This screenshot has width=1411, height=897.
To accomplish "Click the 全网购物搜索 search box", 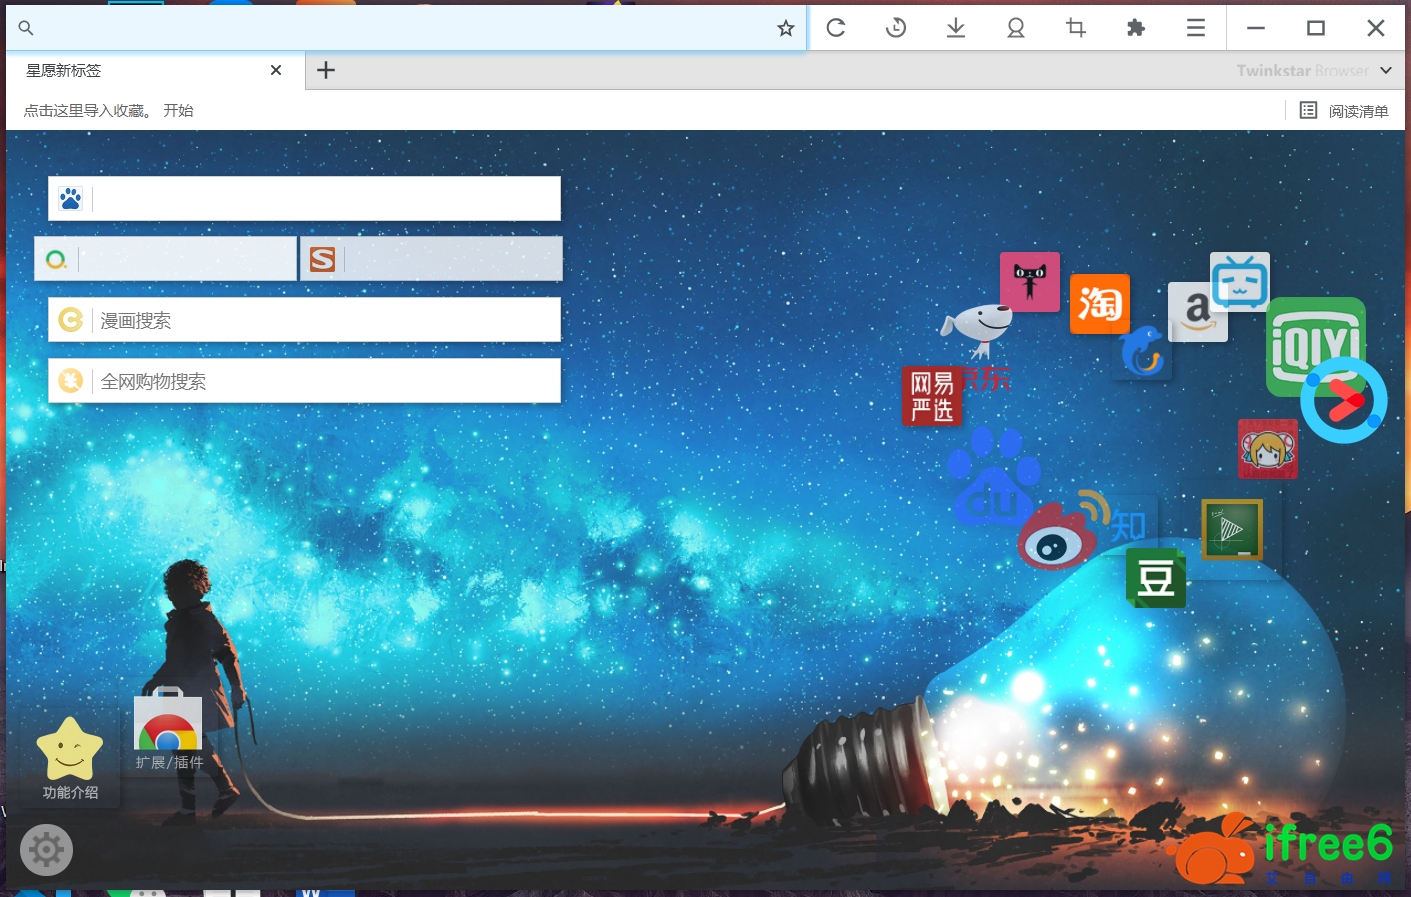I will (325, 381).
